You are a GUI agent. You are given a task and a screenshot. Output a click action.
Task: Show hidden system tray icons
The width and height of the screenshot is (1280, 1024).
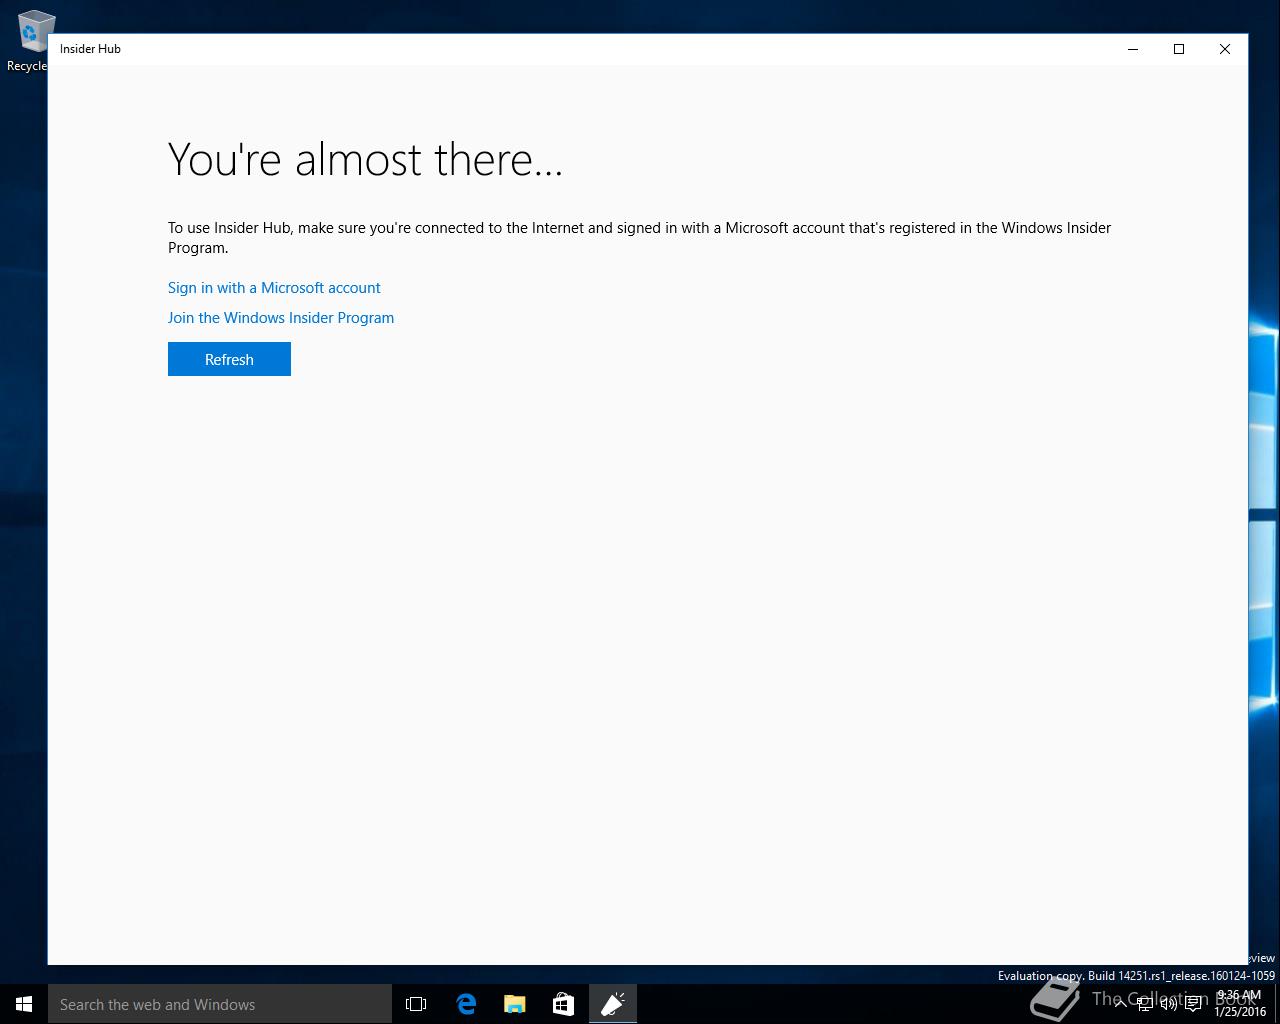point(1121,1004)
